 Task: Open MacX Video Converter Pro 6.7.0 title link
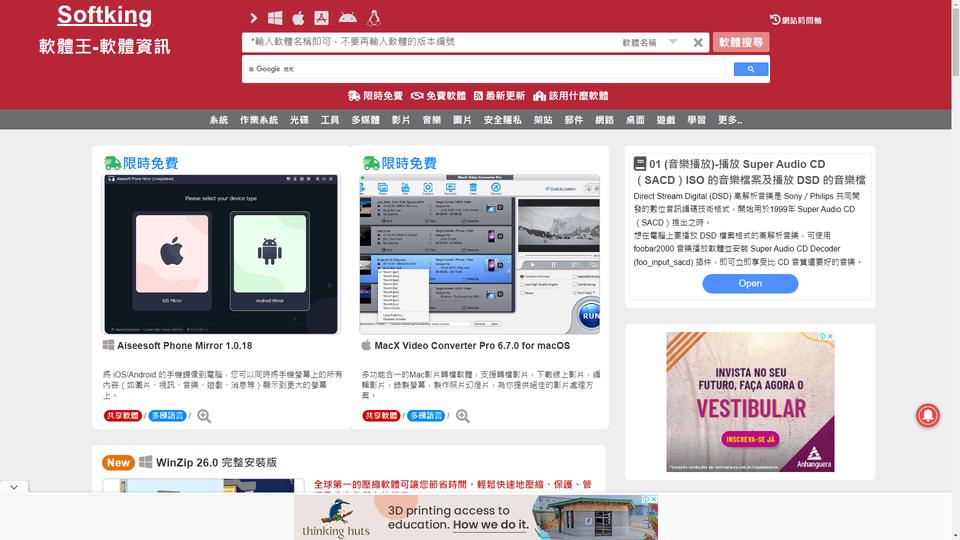pyautogui.click(x=472, y=345)
